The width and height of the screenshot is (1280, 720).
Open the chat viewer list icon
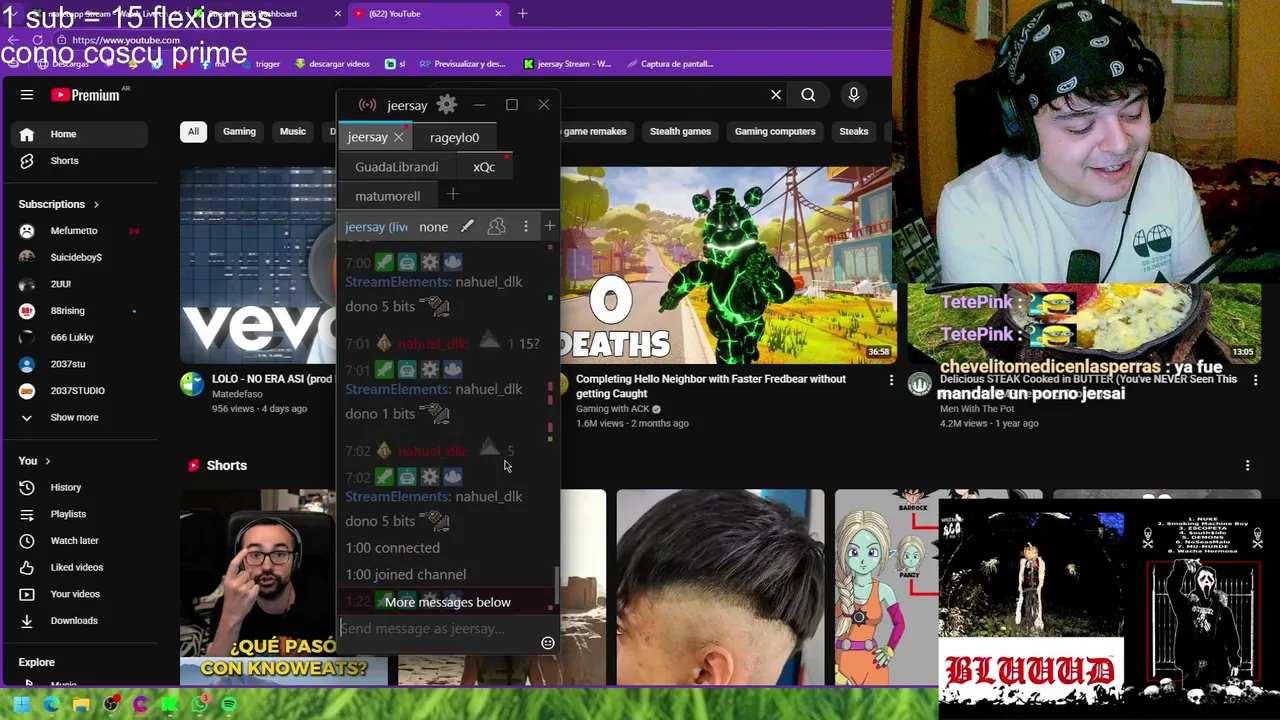[x=496, y=227]
